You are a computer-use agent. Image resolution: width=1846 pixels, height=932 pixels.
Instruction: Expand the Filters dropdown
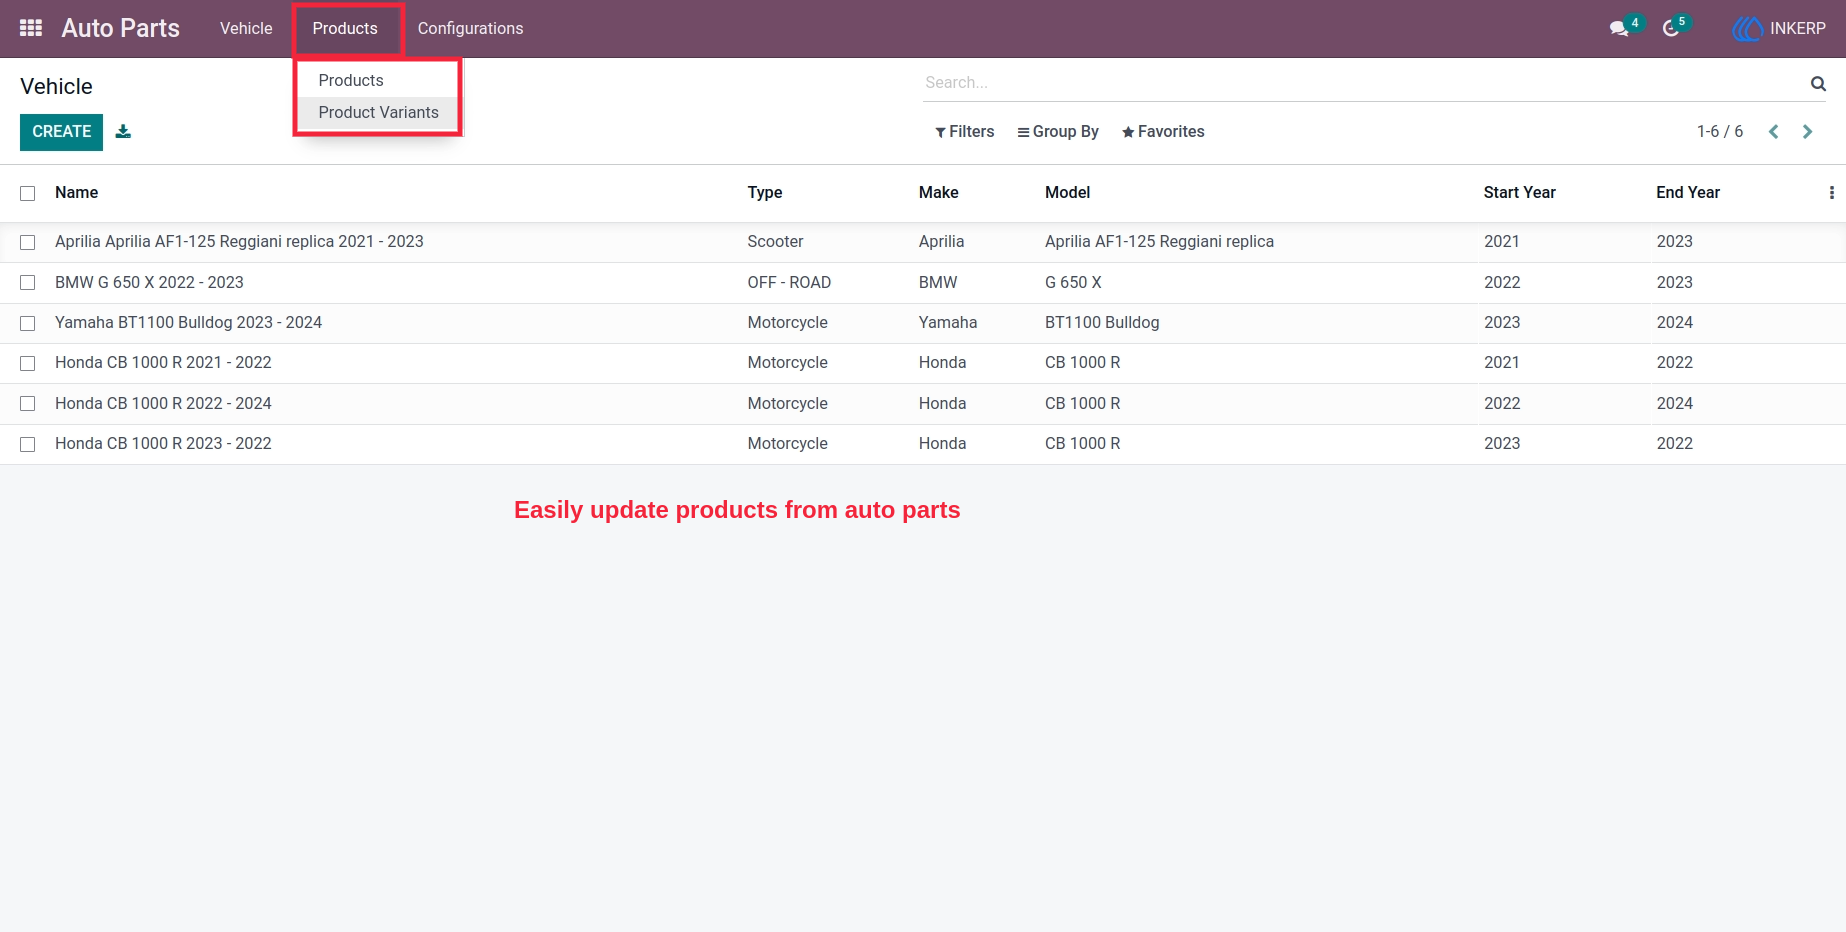[964, 132]
